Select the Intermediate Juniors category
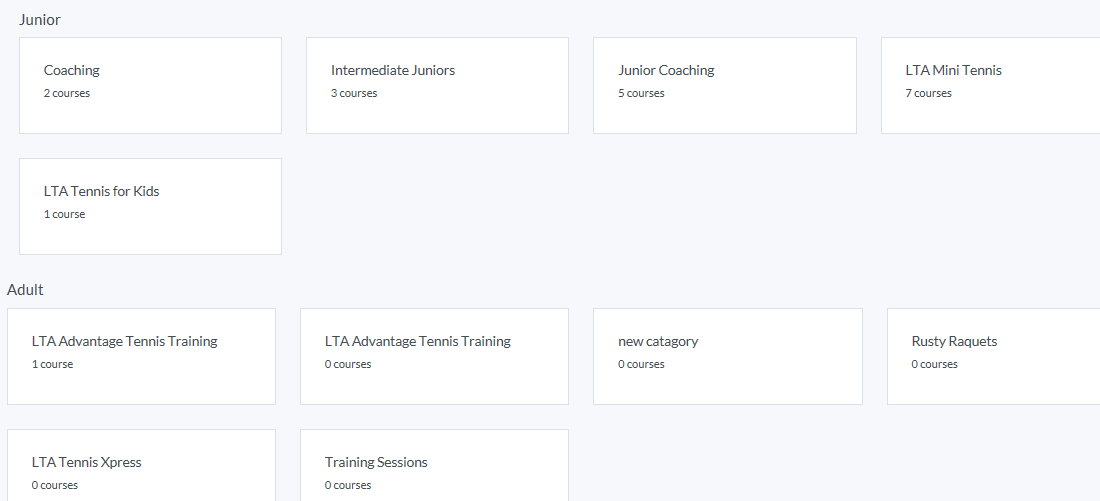This screenshot has height=501, width=1100. 437,85
